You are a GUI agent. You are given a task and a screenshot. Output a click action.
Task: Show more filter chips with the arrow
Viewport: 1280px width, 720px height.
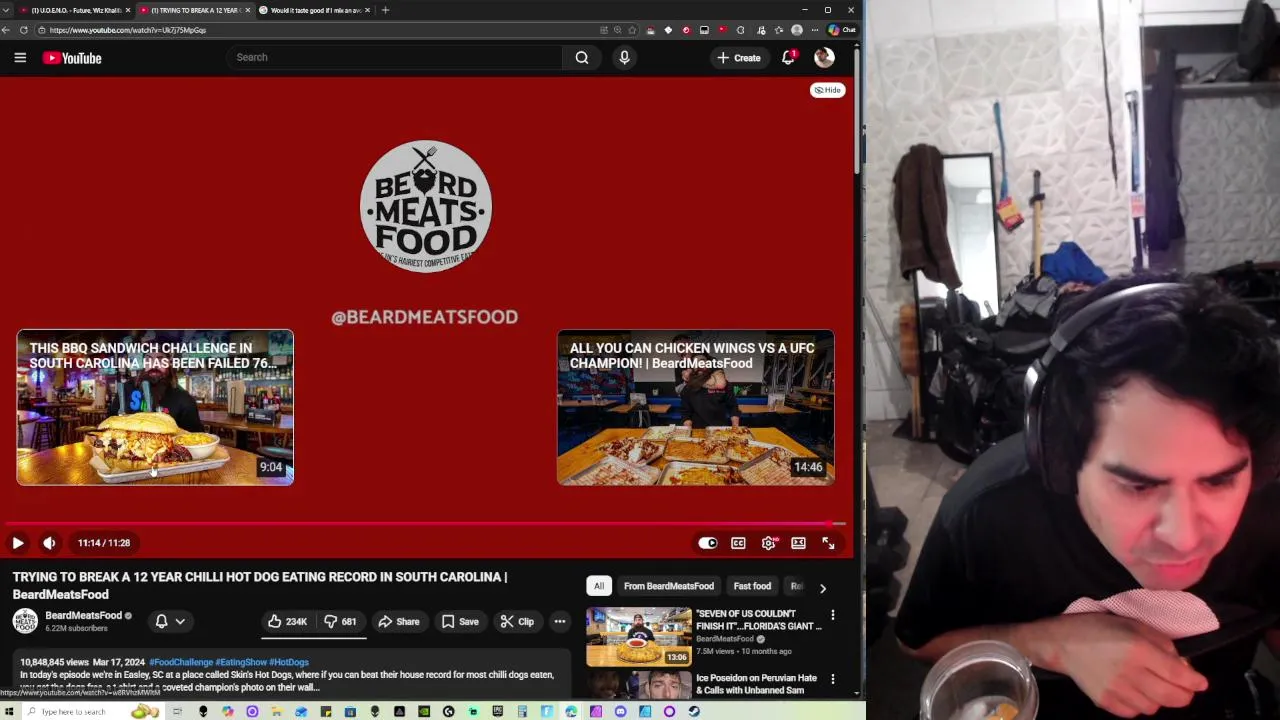tap(822, 588)
